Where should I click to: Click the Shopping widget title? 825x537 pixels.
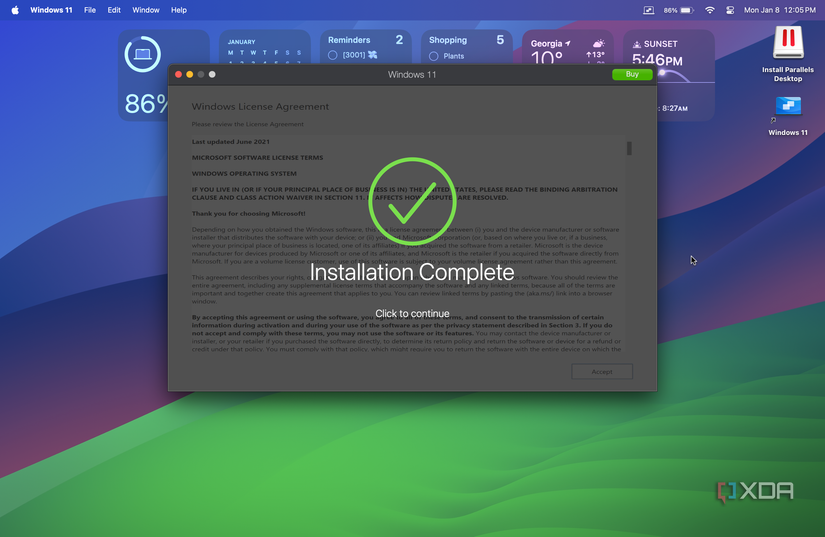click(448, 40)
